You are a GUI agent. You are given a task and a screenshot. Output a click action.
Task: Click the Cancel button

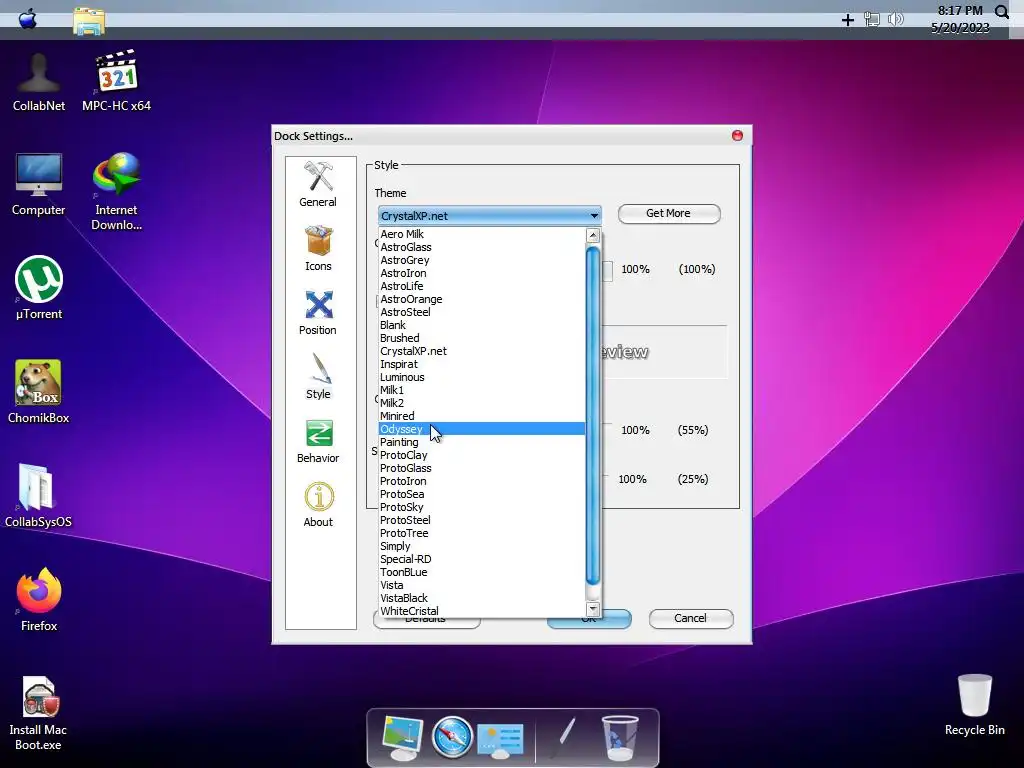pos(690,618)
